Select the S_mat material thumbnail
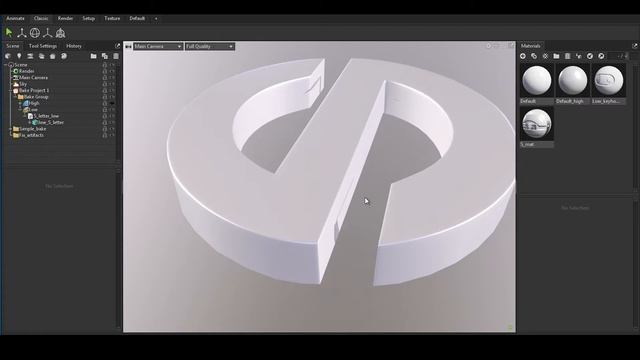640x360 pixels. pos(537,124)
